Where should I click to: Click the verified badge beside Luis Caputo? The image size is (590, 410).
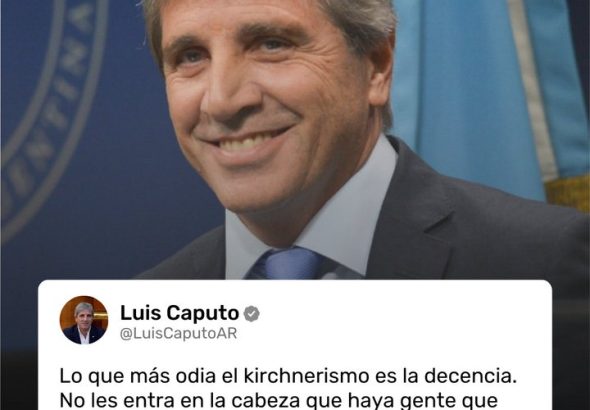coord(251,314)
